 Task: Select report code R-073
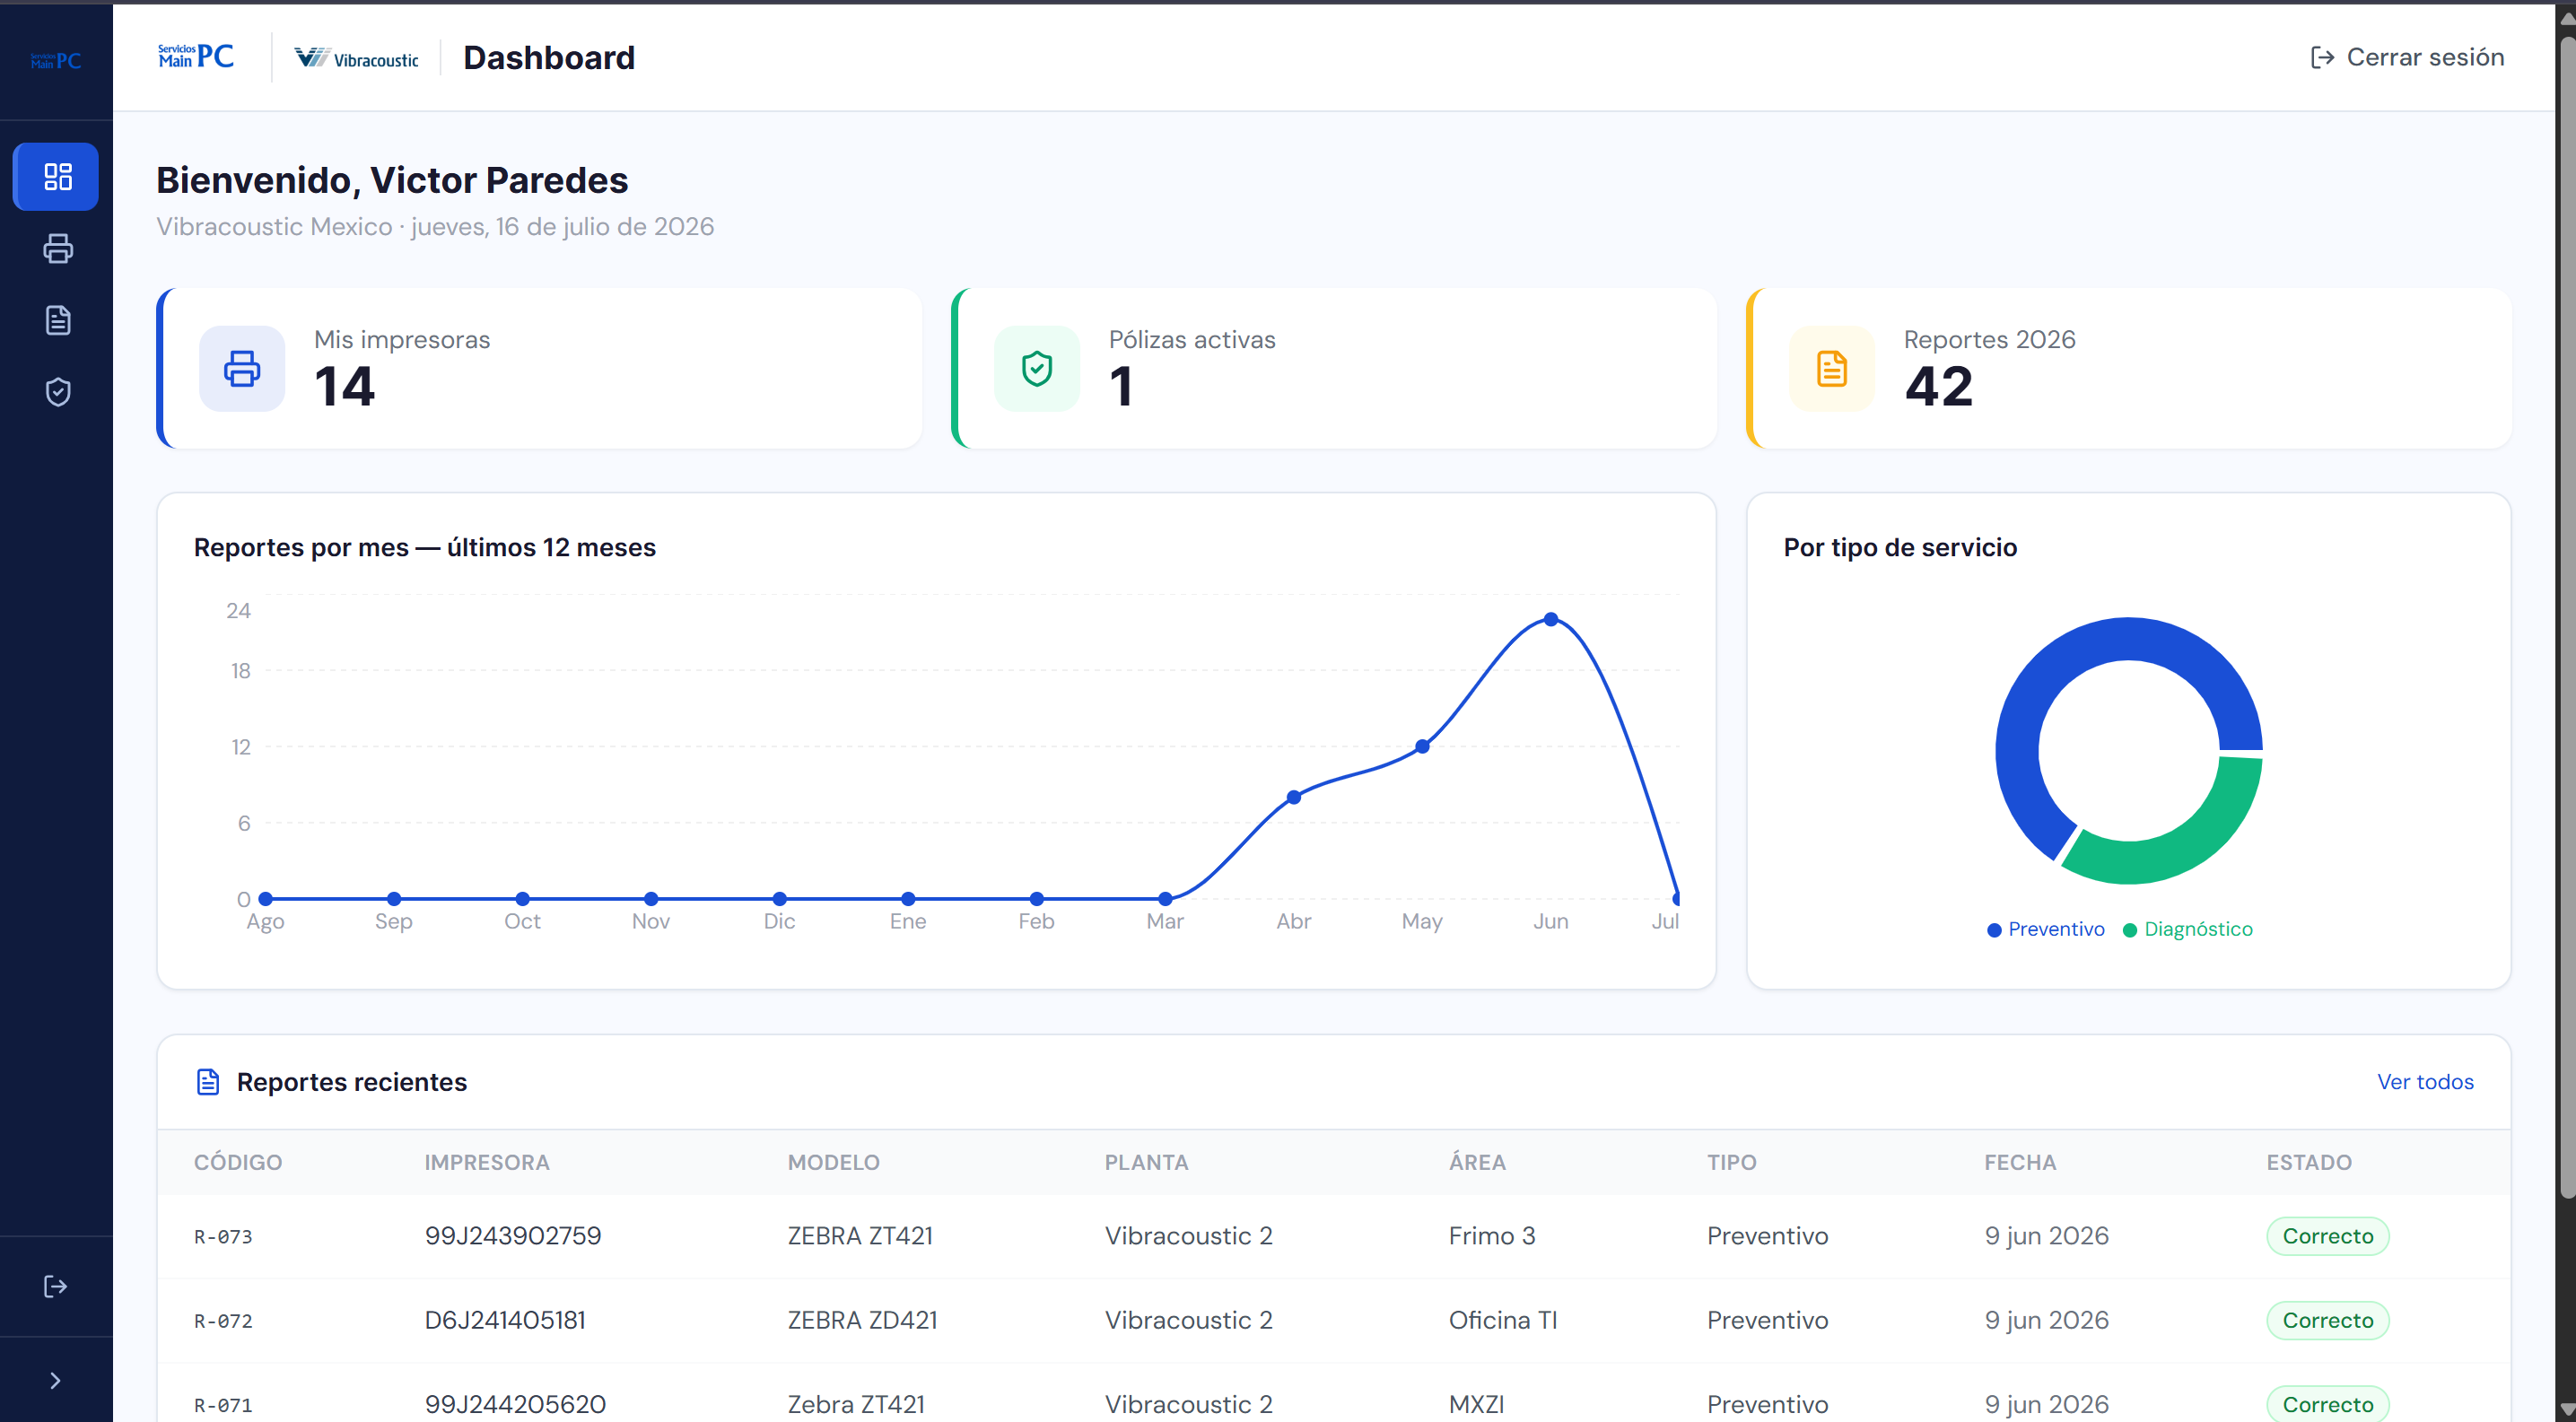(223, 1237)
